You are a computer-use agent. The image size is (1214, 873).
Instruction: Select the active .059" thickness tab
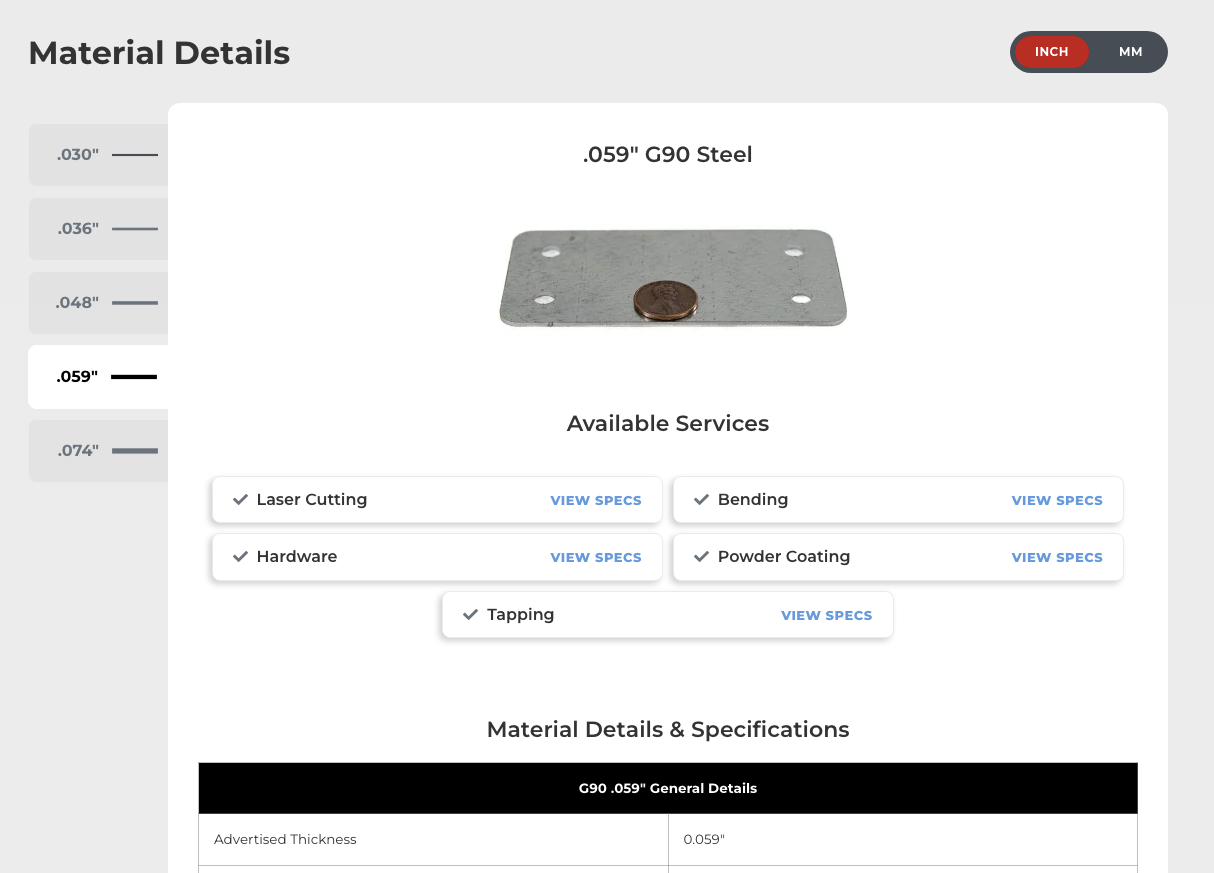(x=78, y=377)
